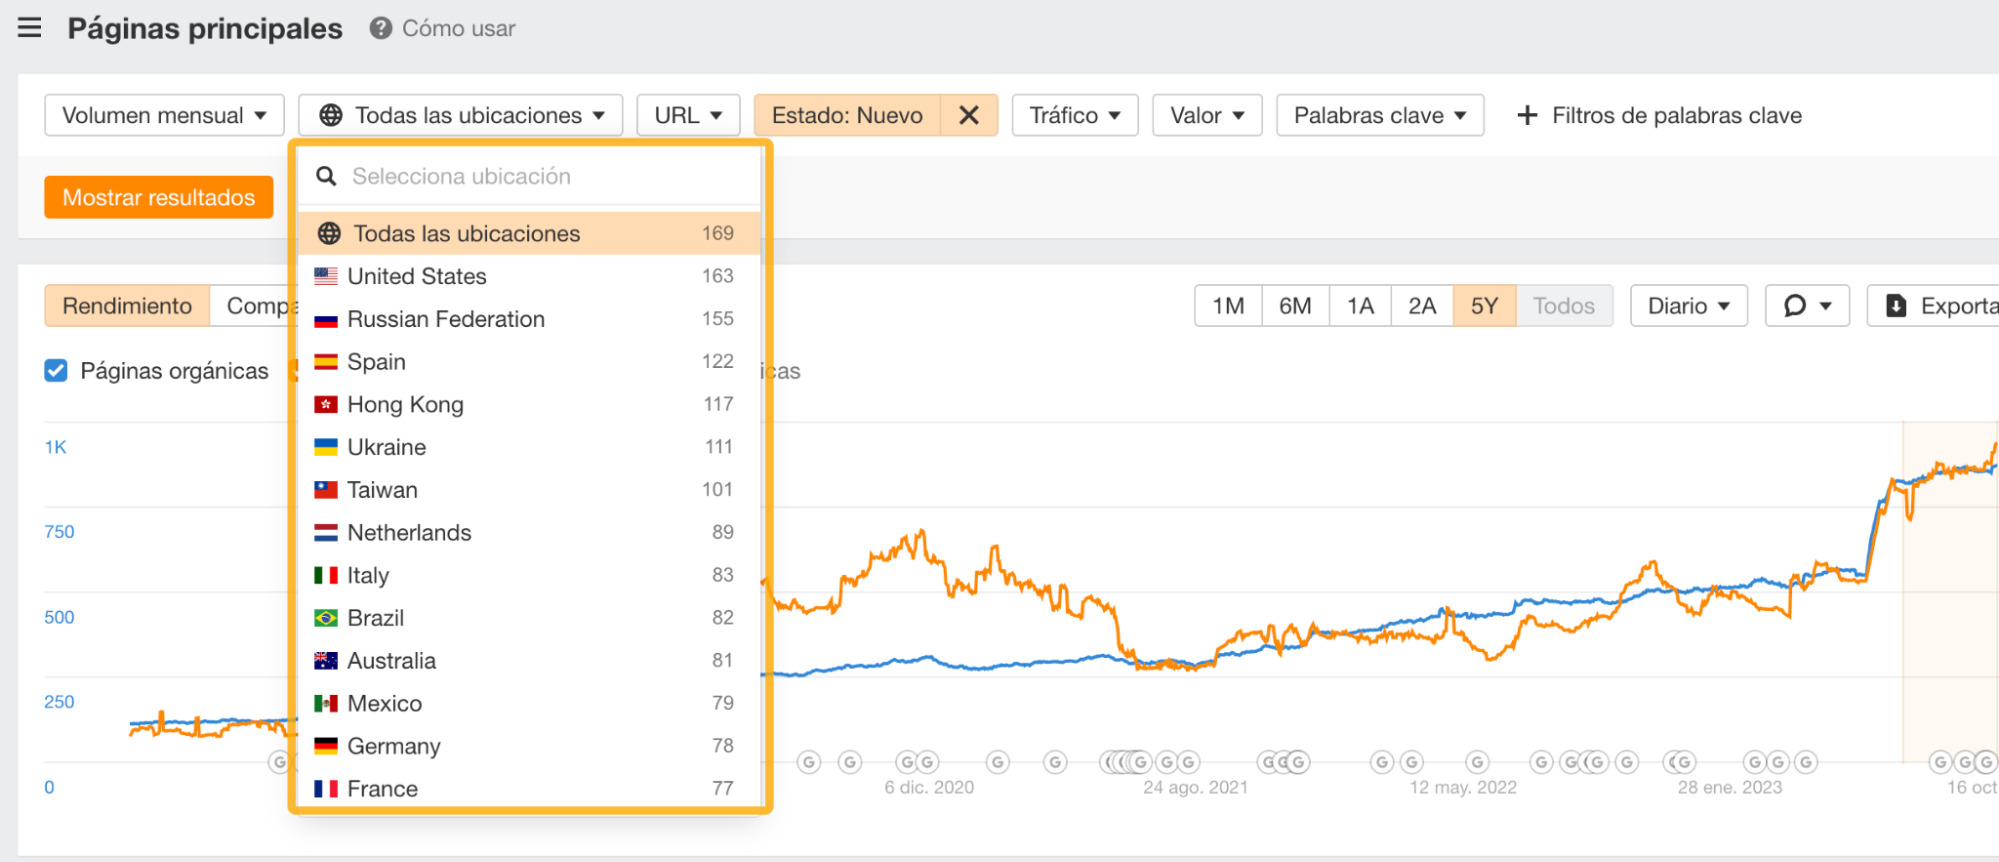This screenshot has width=1999, height=862.
Task: Click the Google update marker near 6 dic. 2020
Action: tap(927, 763)
